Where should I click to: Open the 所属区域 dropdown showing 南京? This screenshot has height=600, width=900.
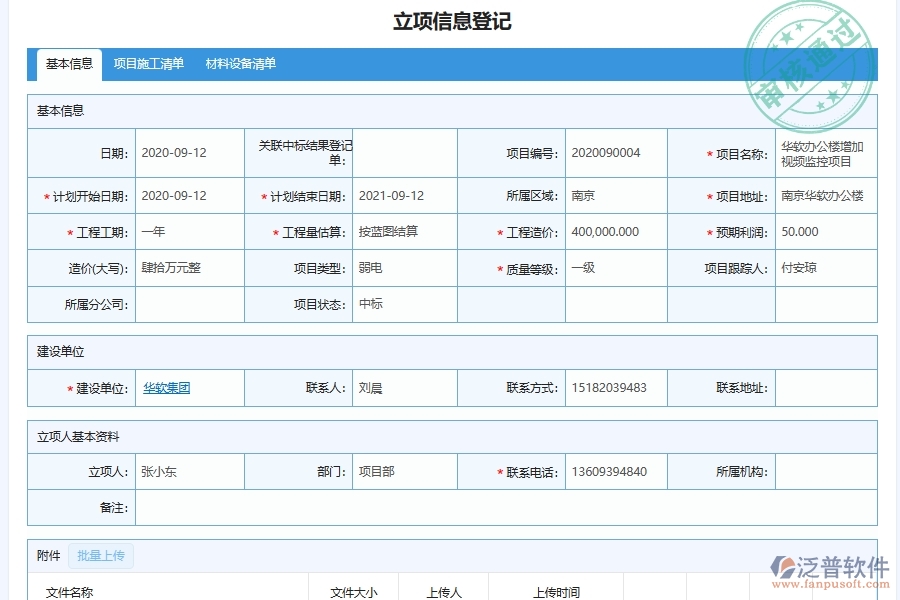(610, 195)
